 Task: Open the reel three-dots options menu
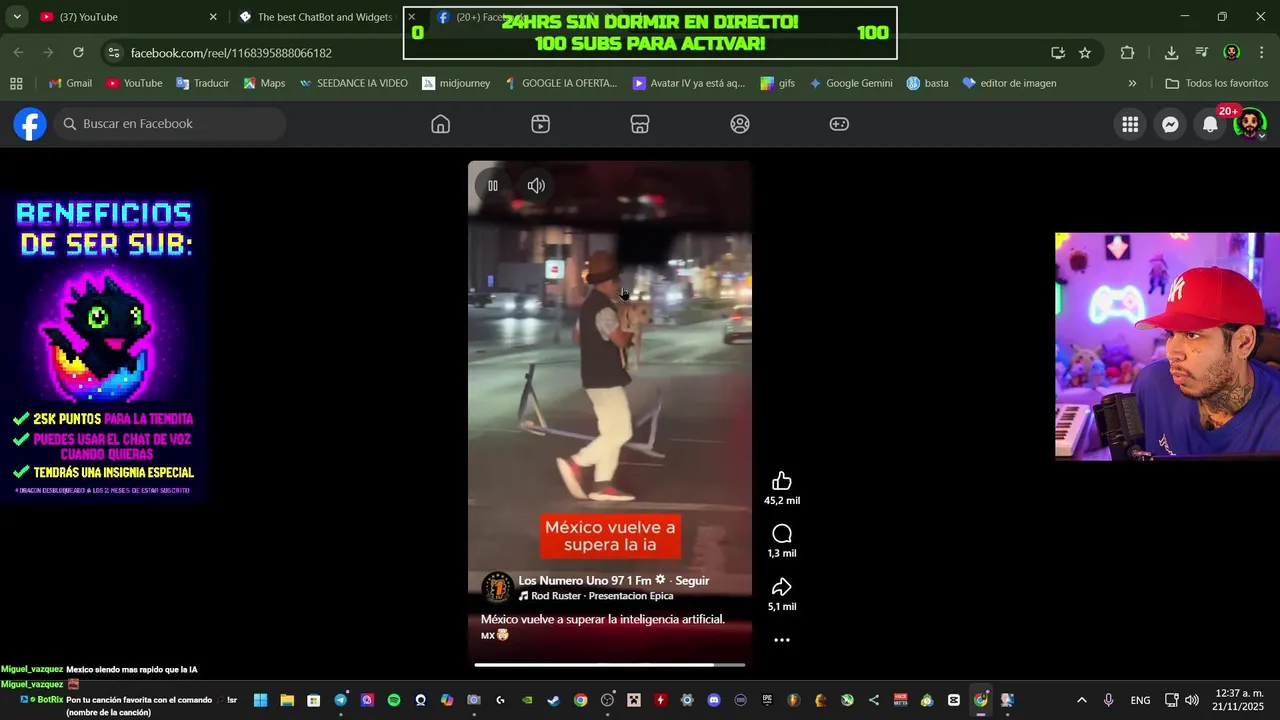[782, 640]
